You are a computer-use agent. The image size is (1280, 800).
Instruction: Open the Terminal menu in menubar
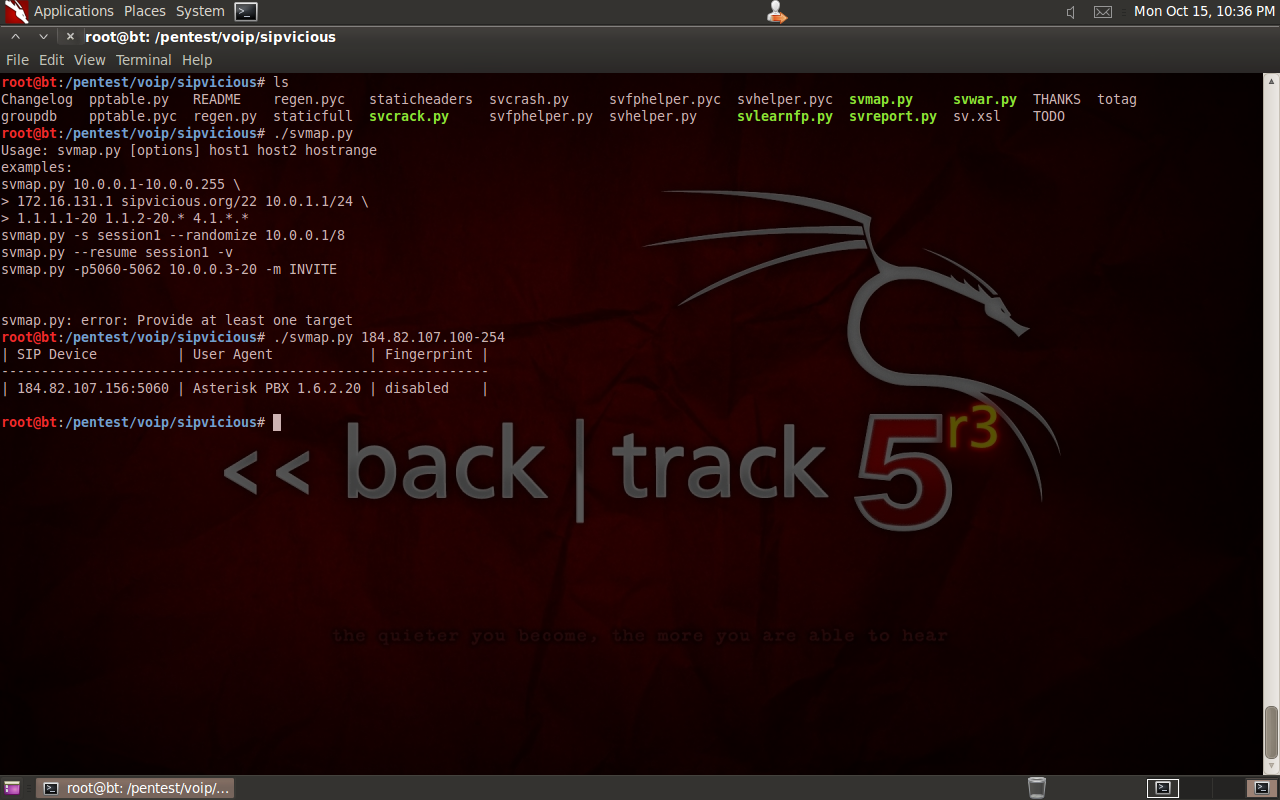tap(144, 60)
